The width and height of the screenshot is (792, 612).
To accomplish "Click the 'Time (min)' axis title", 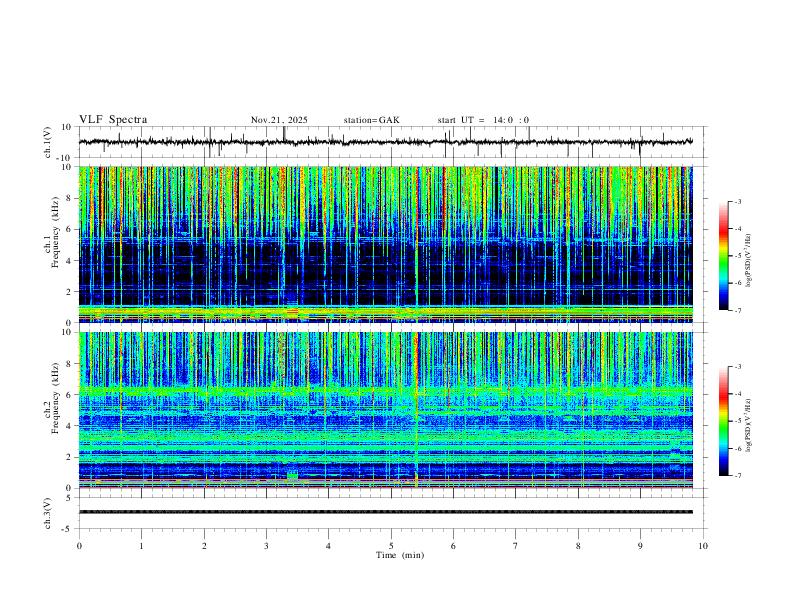I will point(400,555).
